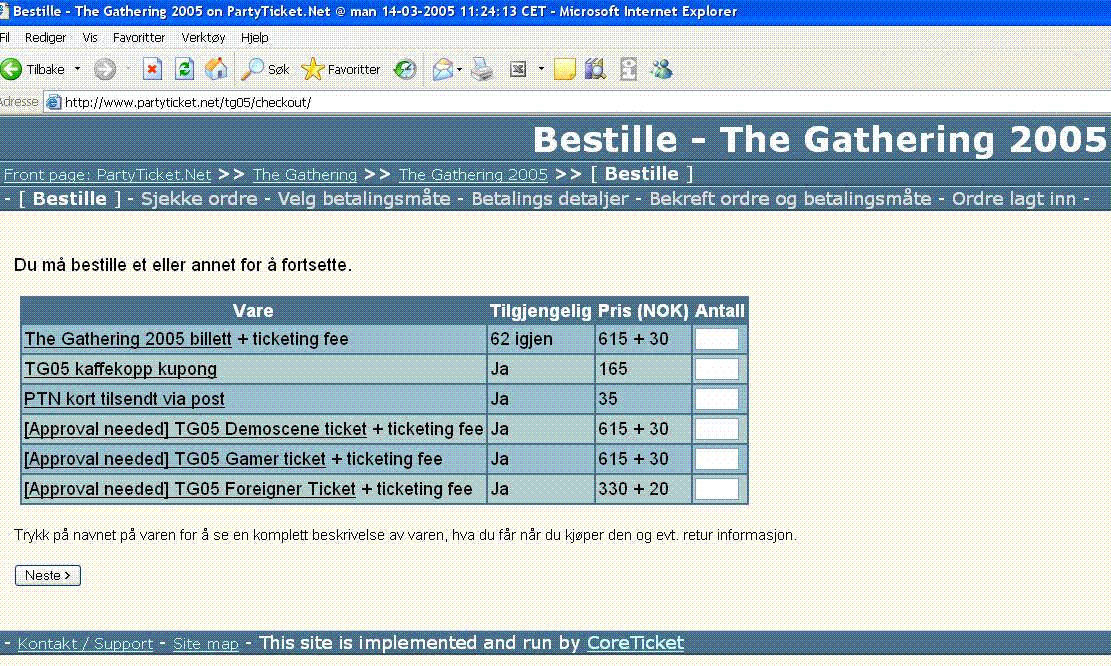The image size is (1111, 666).
Task: Click 'Sjekke ordre' step text
Action: [199, 199]
